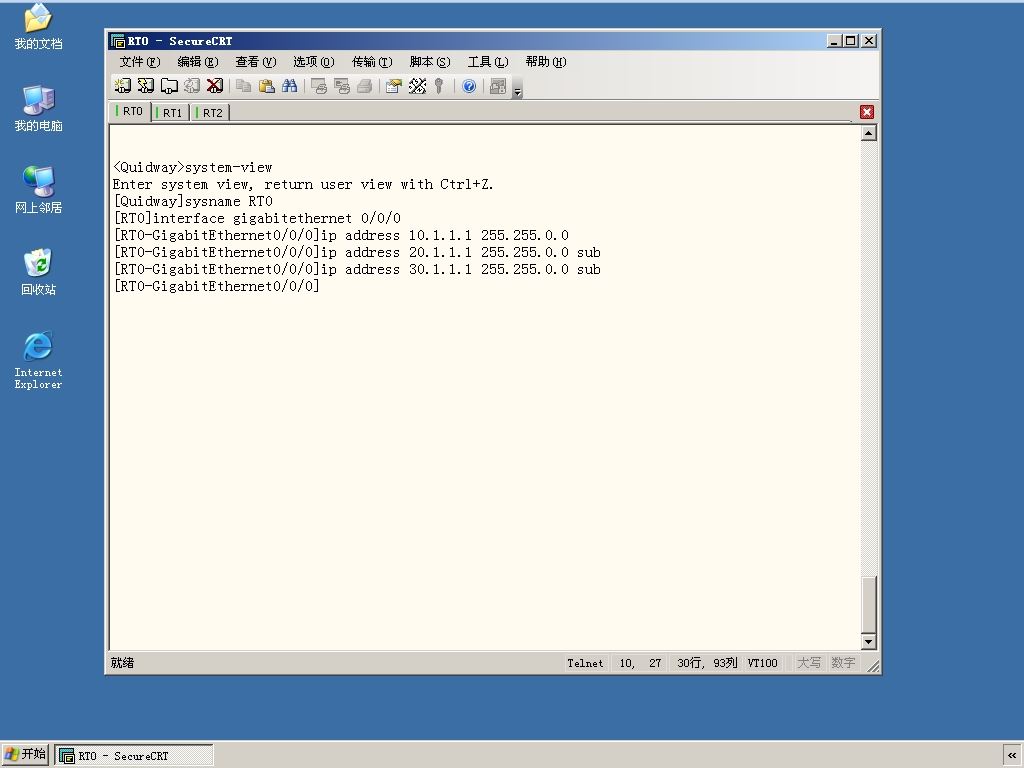Click the 'Enter system view' message line
The height and width of the screenshot is (768, 1024).
[x=303, y=184]
